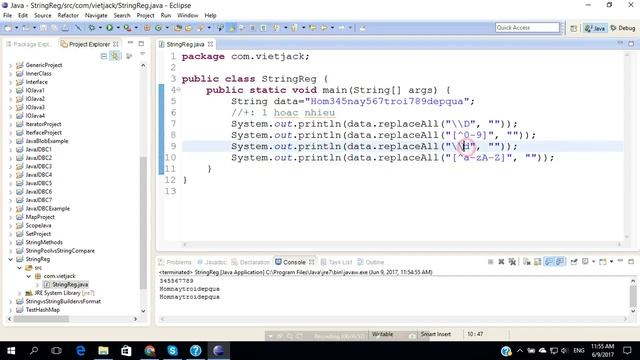This screenshot has height=360, width=640.
Task: Open the Run button dropdown arrow
Action: click(118, 28)
